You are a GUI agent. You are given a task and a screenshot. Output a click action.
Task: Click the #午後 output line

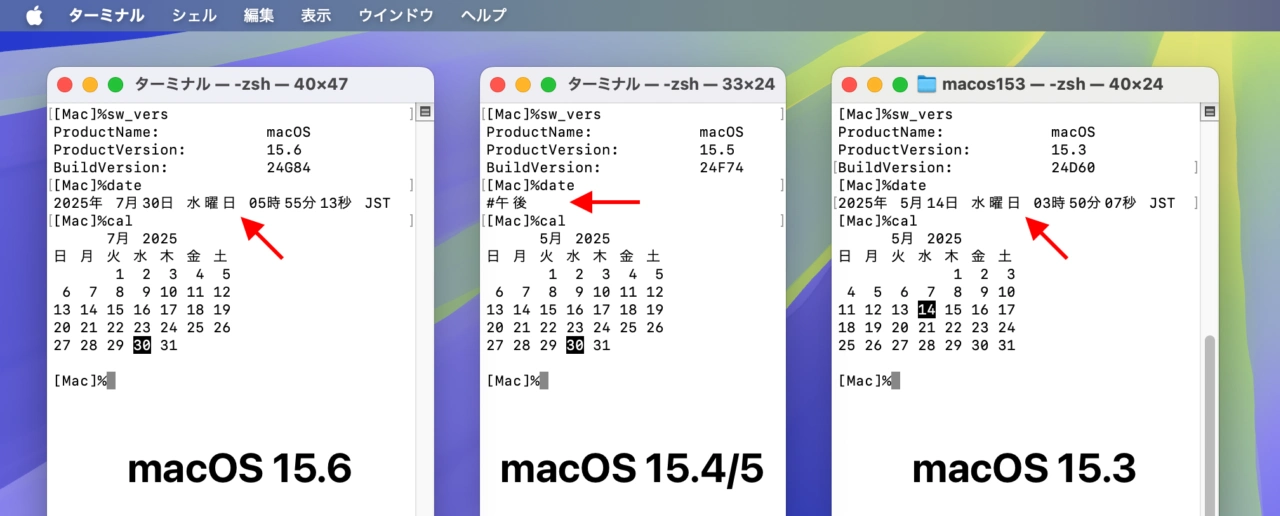507,203
